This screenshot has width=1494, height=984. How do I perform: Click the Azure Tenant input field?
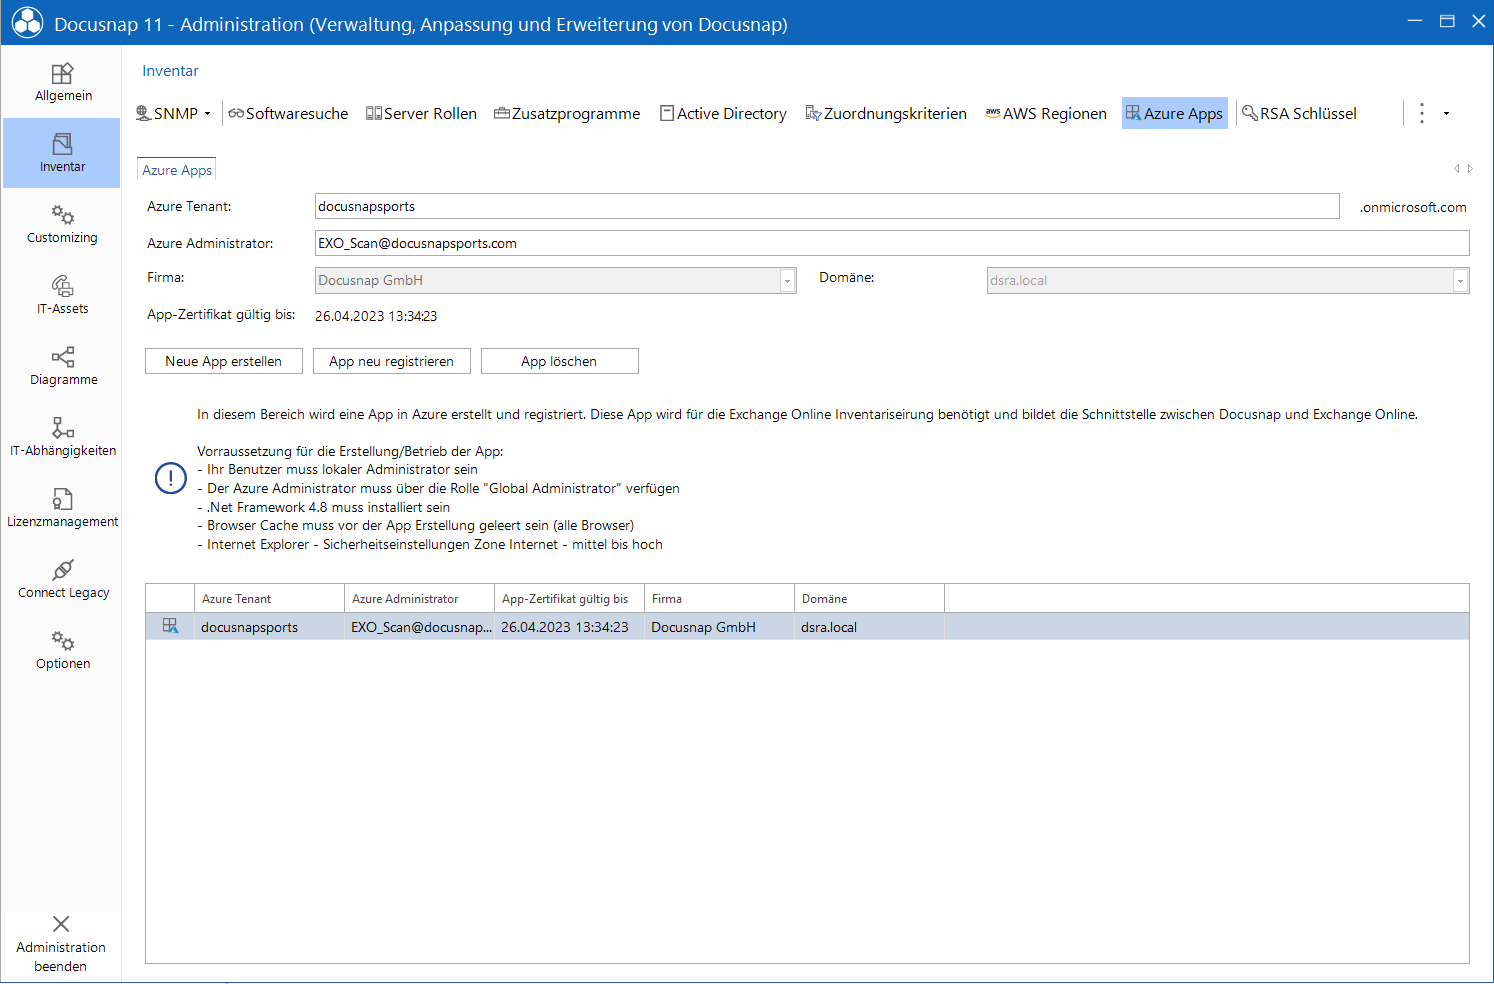[827, 206]
